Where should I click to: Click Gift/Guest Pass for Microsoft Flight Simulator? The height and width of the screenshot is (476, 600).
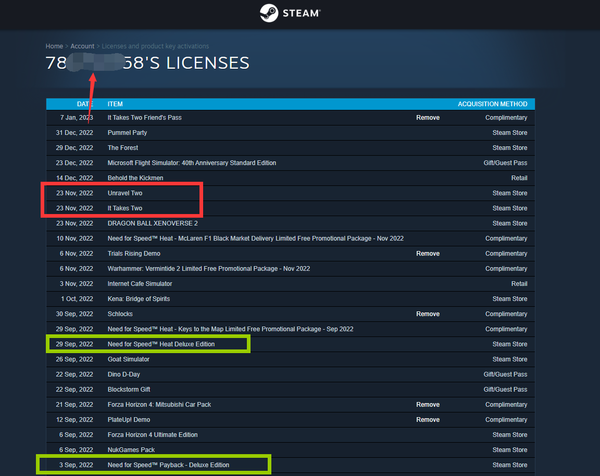pos(505,163)
